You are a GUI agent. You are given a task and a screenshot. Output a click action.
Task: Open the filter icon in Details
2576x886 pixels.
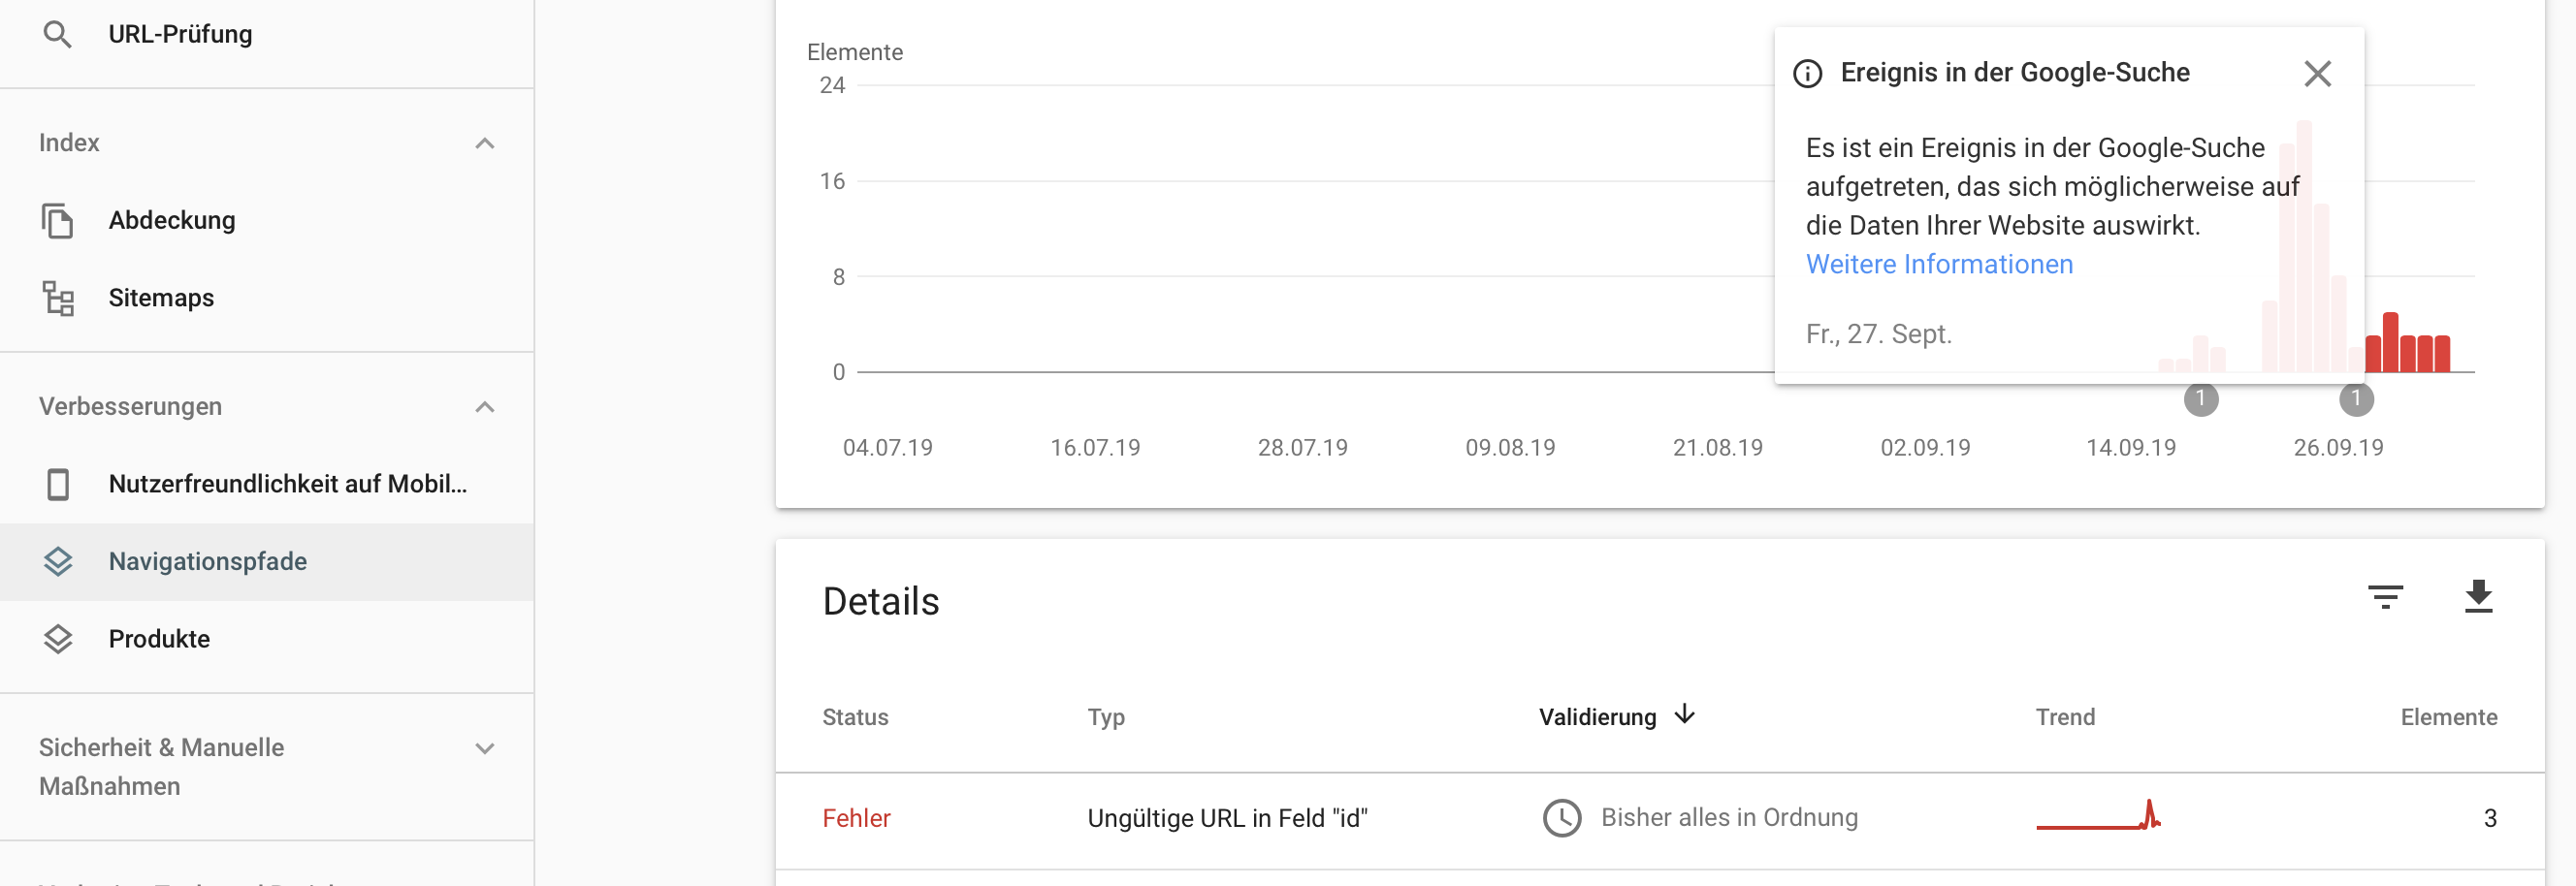[x=2385, y=597]
